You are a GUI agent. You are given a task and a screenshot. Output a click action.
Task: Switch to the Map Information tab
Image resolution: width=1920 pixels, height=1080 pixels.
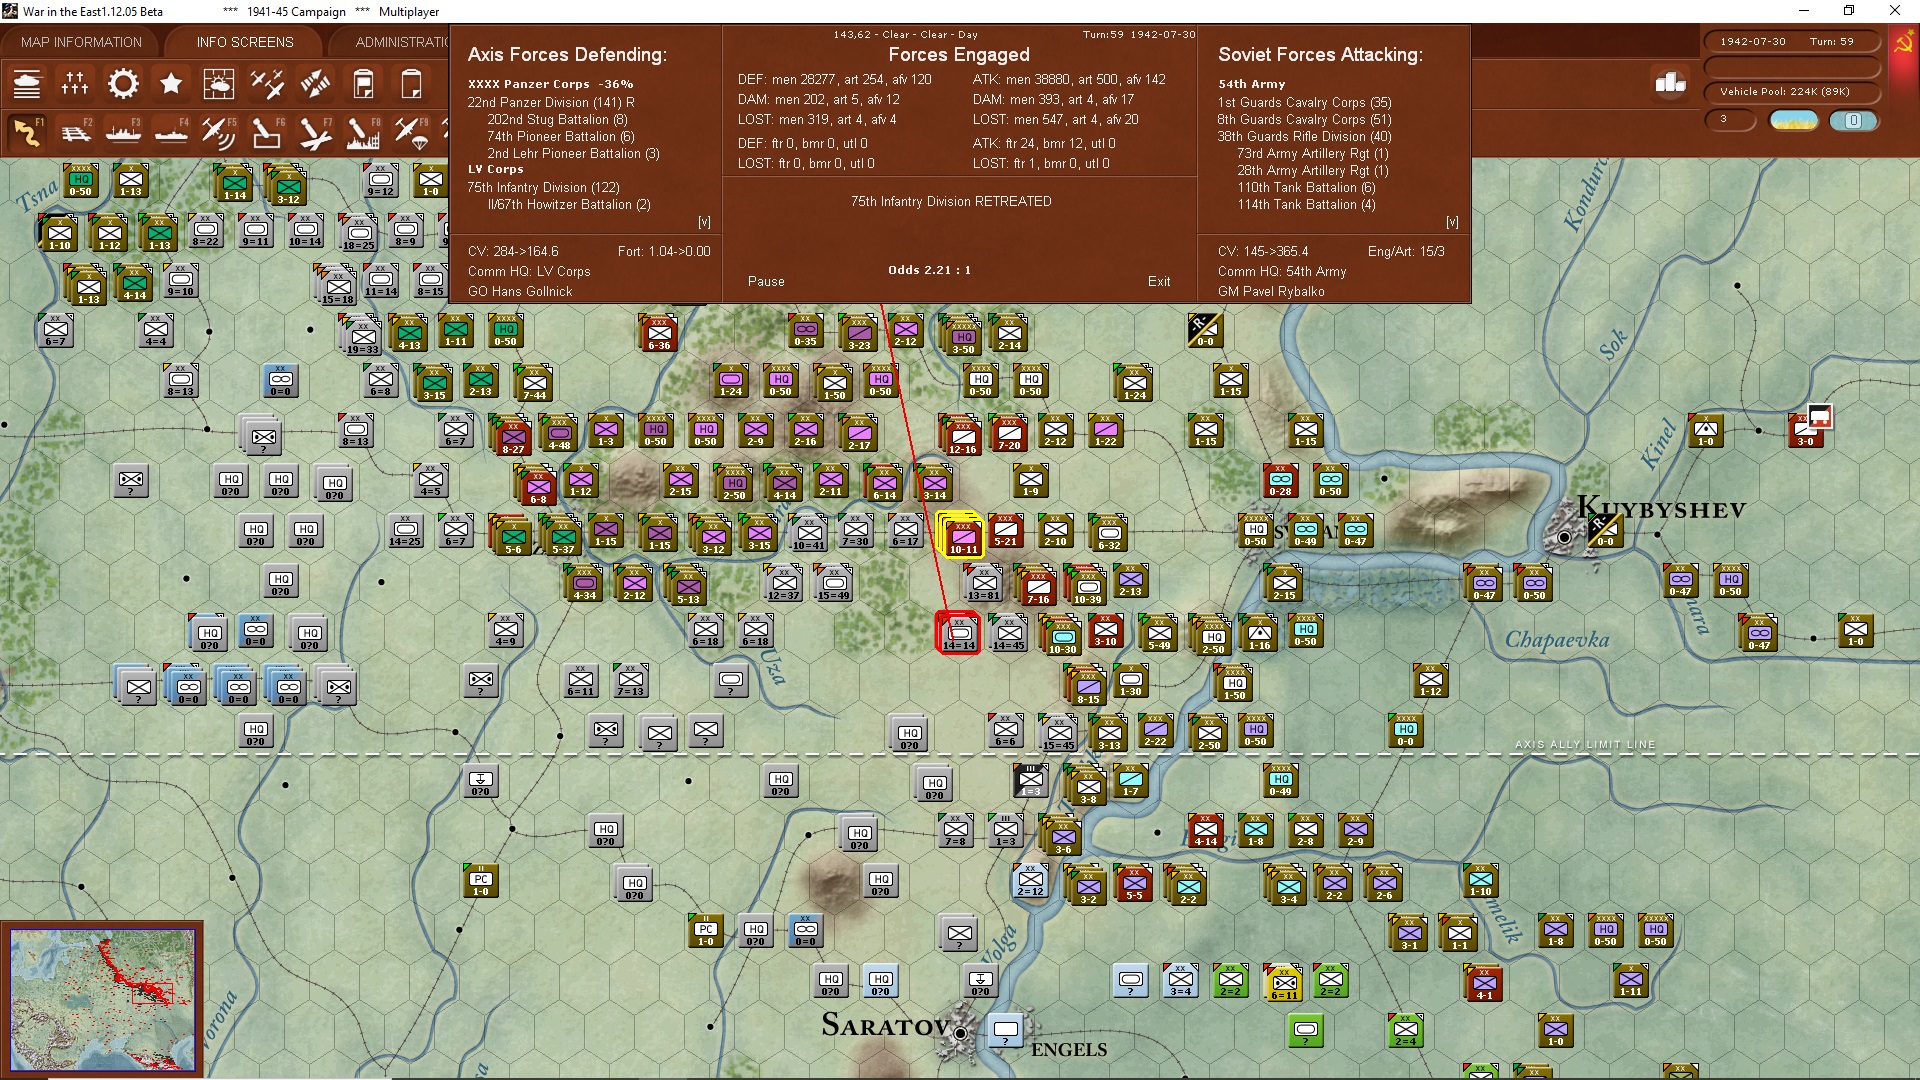coord(81,42)
